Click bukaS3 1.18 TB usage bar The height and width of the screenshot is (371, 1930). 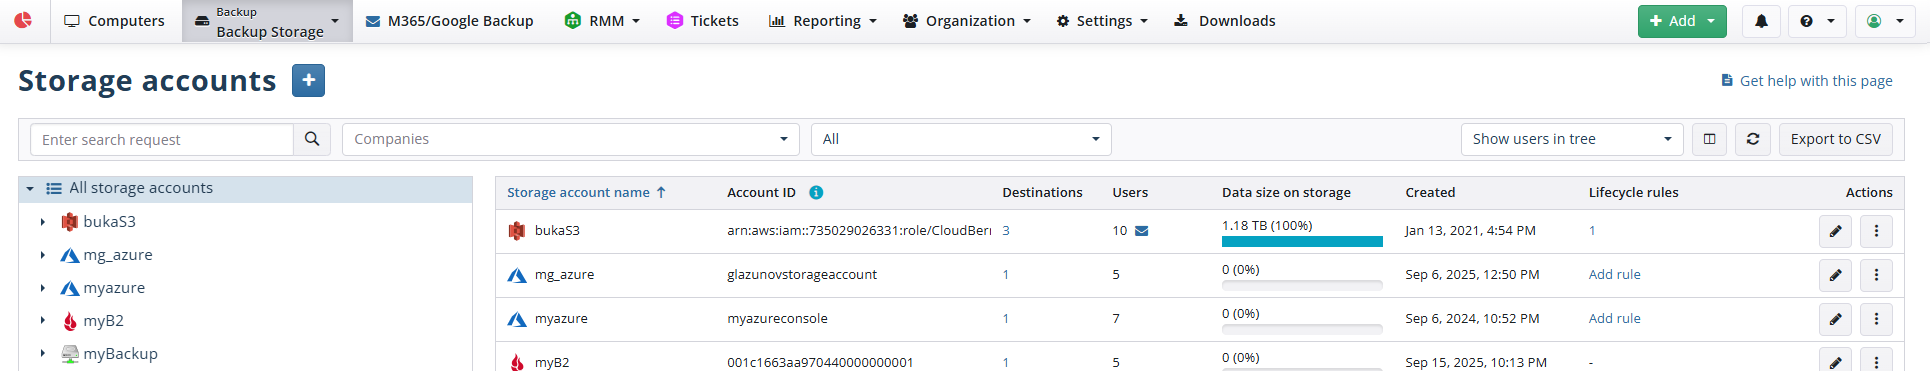point(1302,241)
